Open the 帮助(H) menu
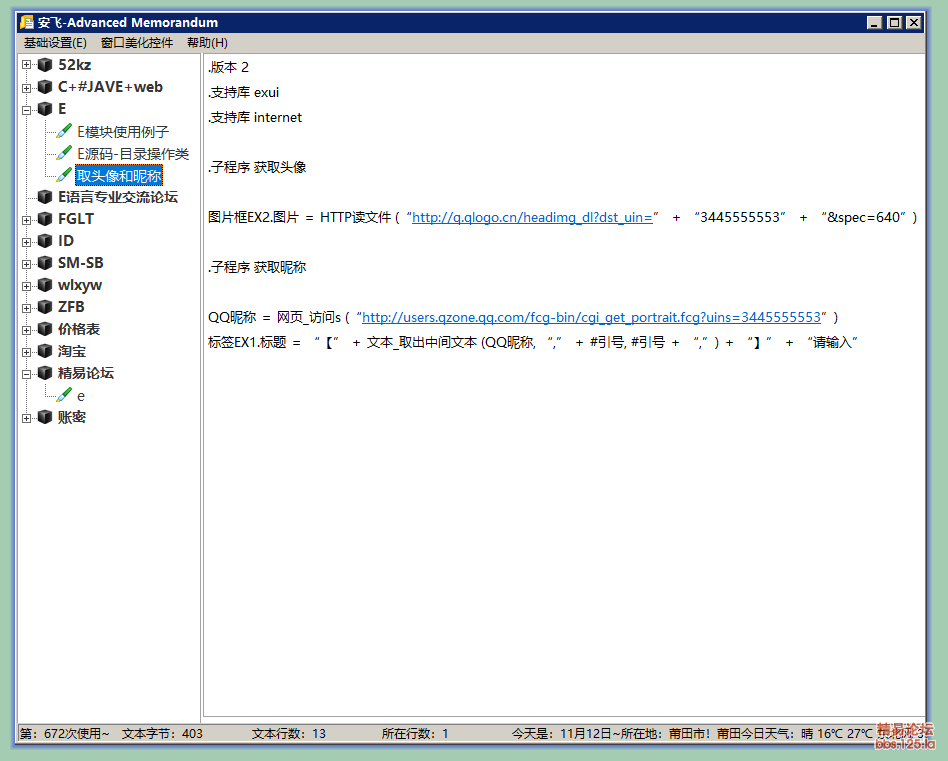The width and height of the screenshot is (948, 761). [x=207, y=43]
